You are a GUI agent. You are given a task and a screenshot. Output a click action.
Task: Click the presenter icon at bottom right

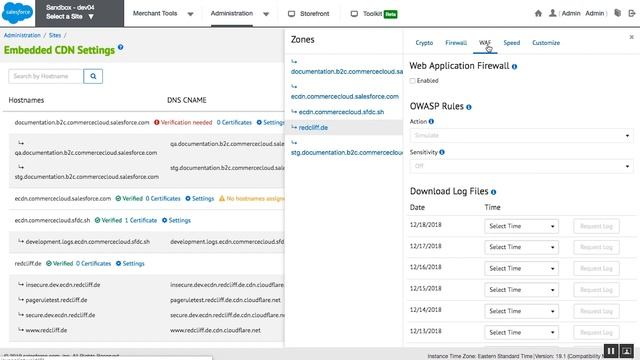click(627, 351)
